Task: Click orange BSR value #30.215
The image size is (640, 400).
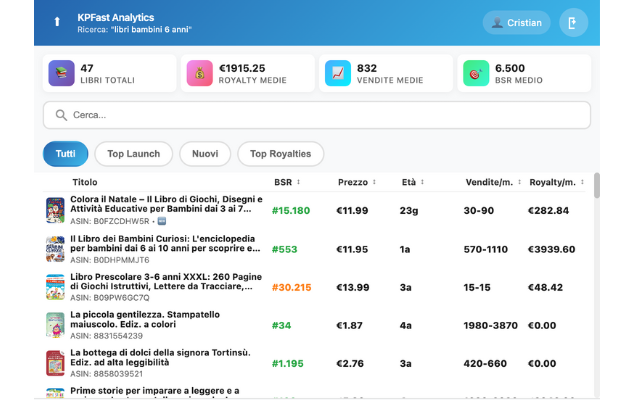Action: click(x=291, y=287)
